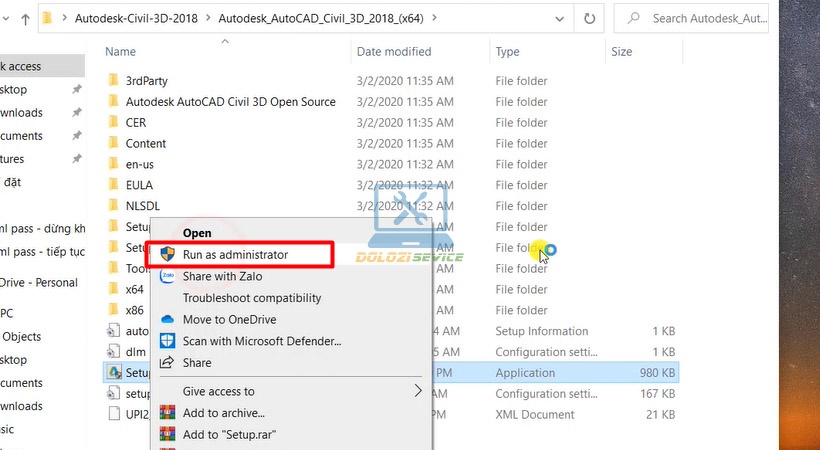This screenshot has height=450, width=820.
Task: Click the 980 KB size cell
Action: pyautogui.click(x=657, y=373)
